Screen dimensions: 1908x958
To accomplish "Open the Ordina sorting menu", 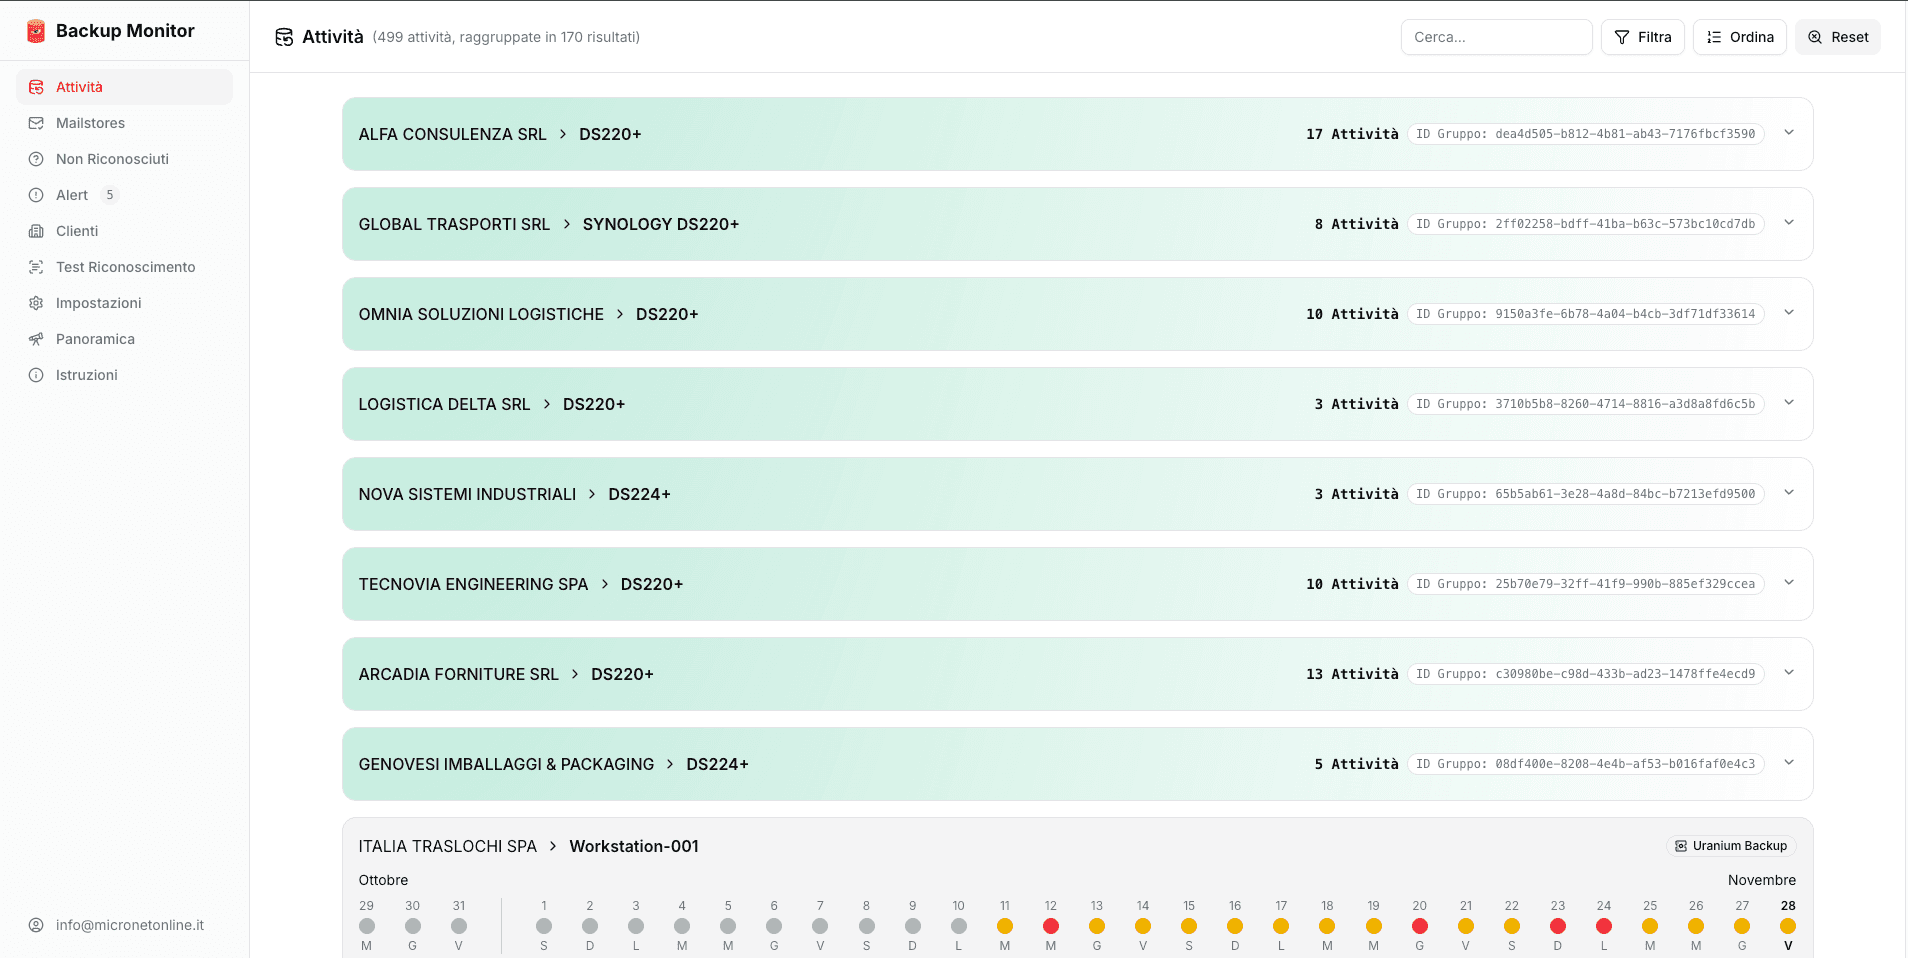I will 1740,36.
